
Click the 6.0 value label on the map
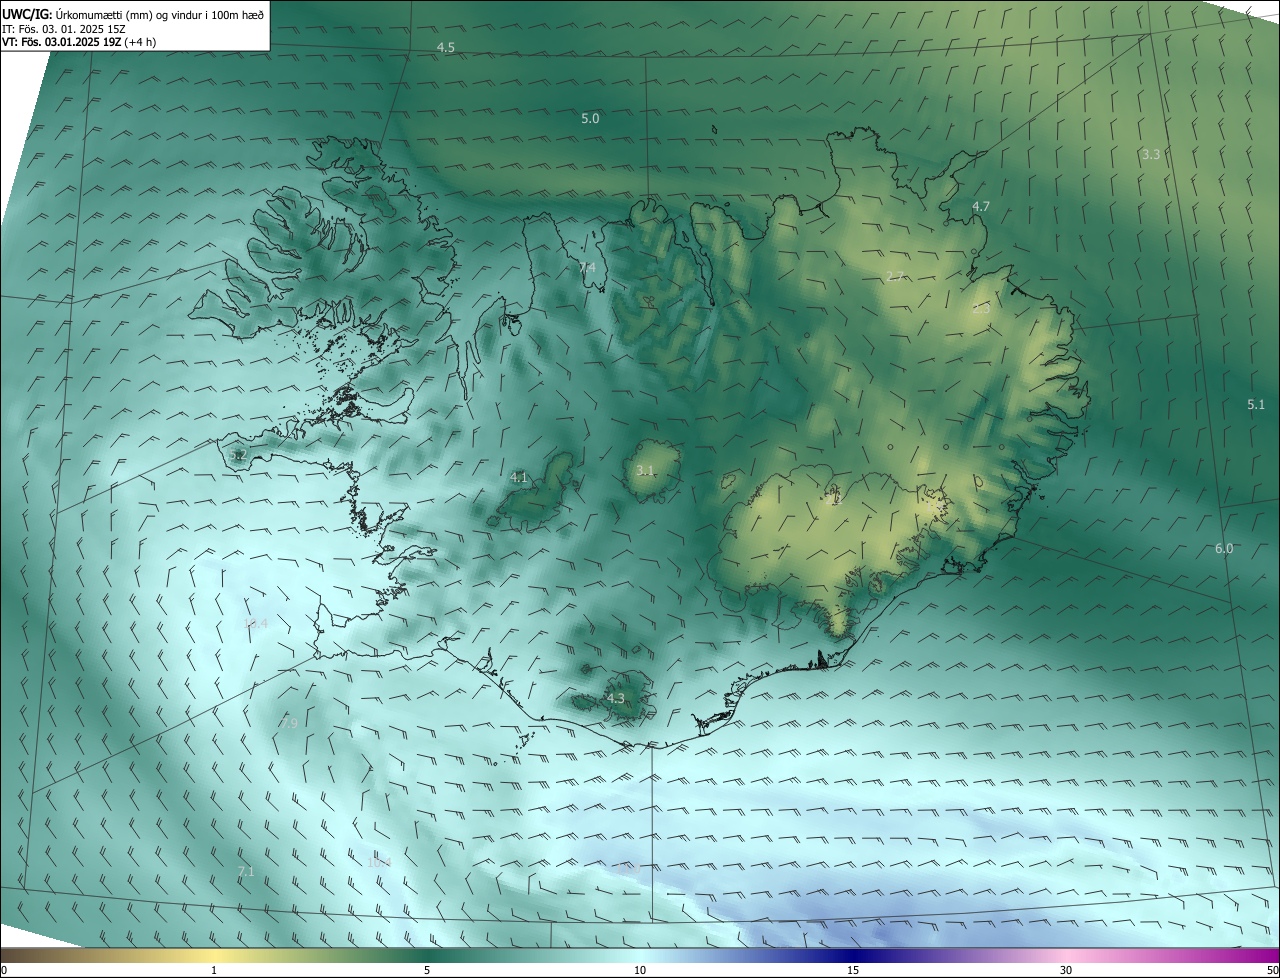(1224, 548)
